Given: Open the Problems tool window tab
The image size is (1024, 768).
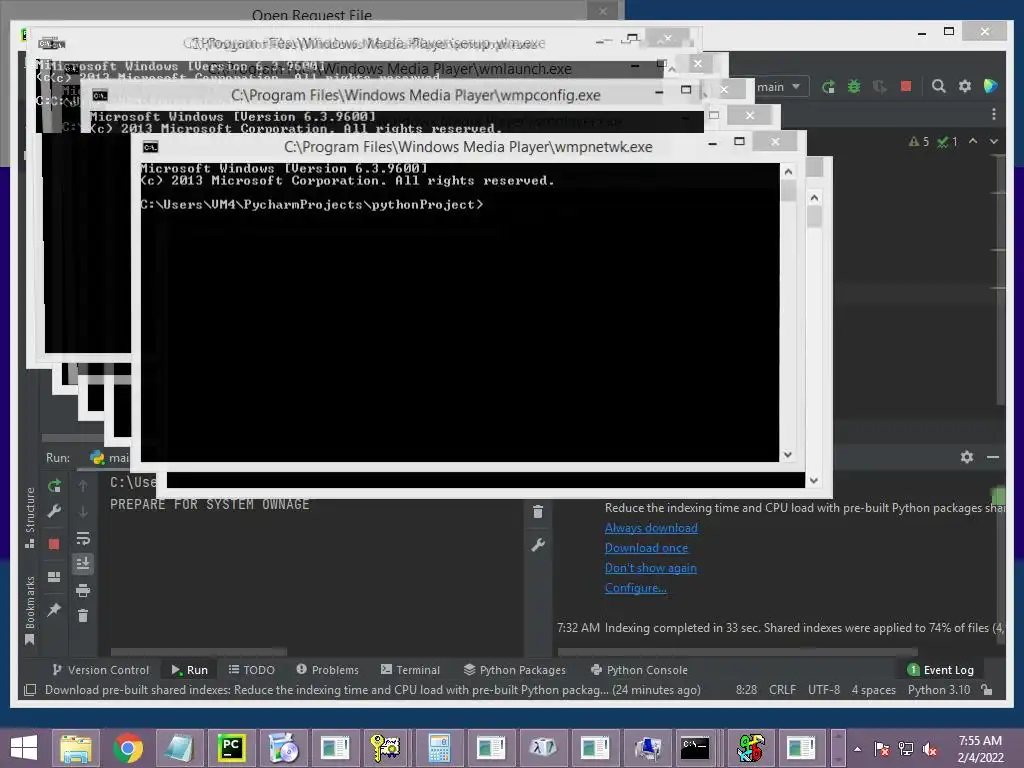Looking at the screenshot, I should click(x=328, y=670).
